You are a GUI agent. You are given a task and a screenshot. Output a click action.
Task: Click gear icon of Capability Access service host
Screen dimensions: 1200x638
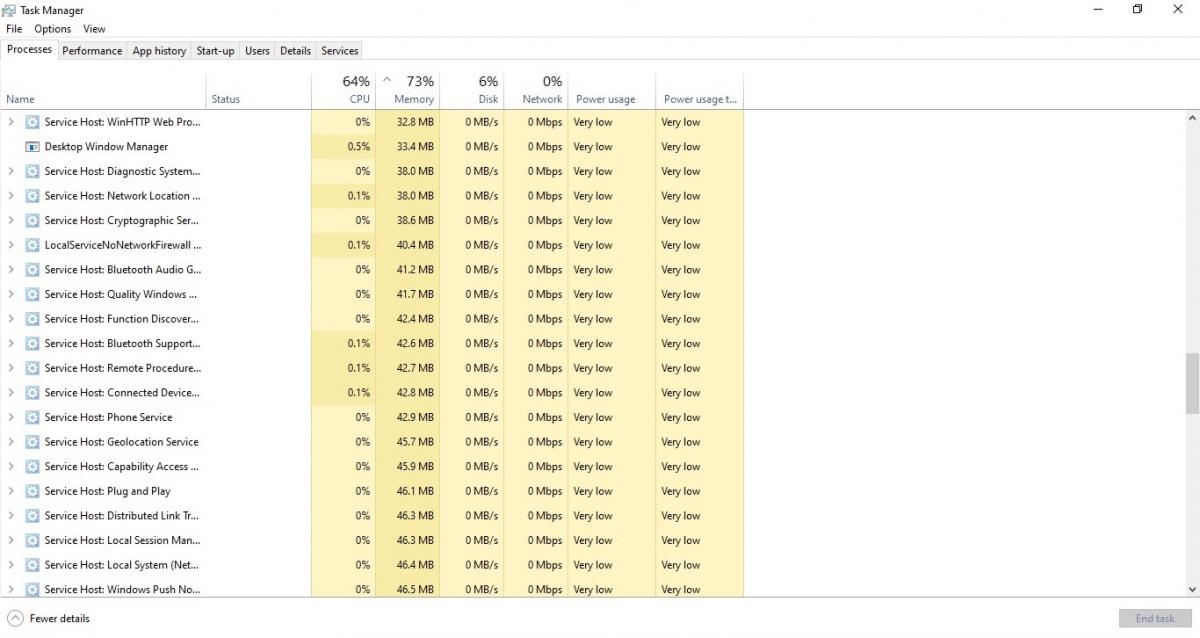point(32,466)
